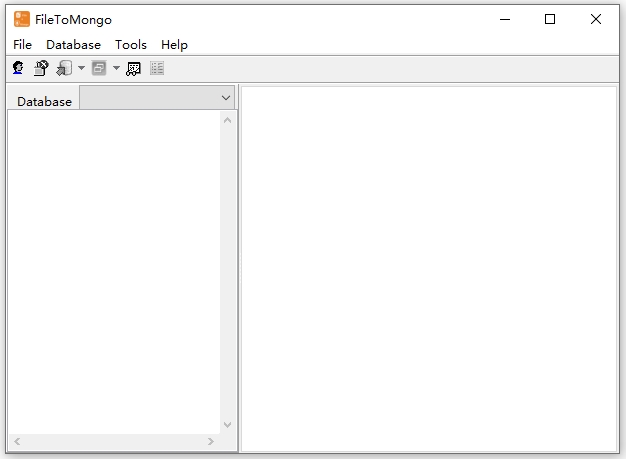The height and width of the screenshot is (459, 626).
Task: Click the tree panel's scroll left arrow
Action: (x=17, y=441)
